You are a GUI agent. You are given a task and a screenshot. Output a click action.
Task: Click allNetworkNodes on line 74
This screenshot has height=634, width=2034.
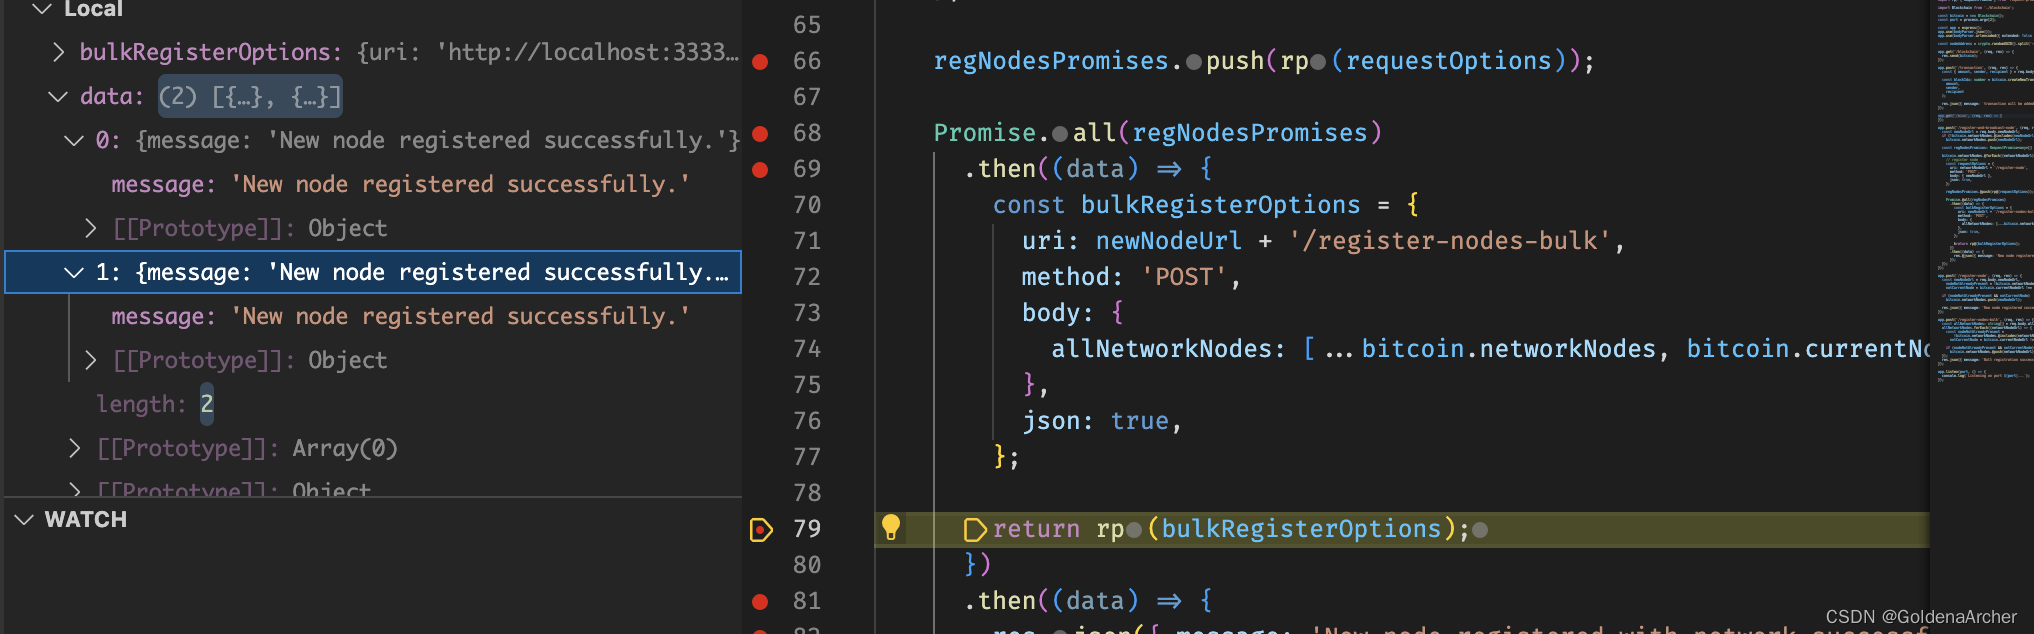coord(1161,350)
